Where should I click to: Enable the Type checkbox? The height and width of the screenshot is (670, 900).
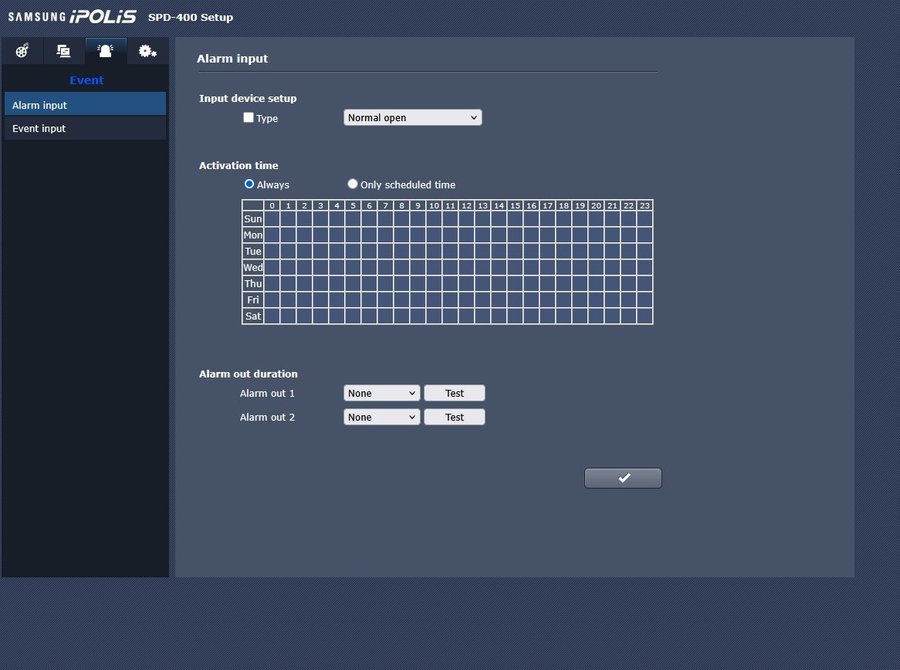point(249,118)
